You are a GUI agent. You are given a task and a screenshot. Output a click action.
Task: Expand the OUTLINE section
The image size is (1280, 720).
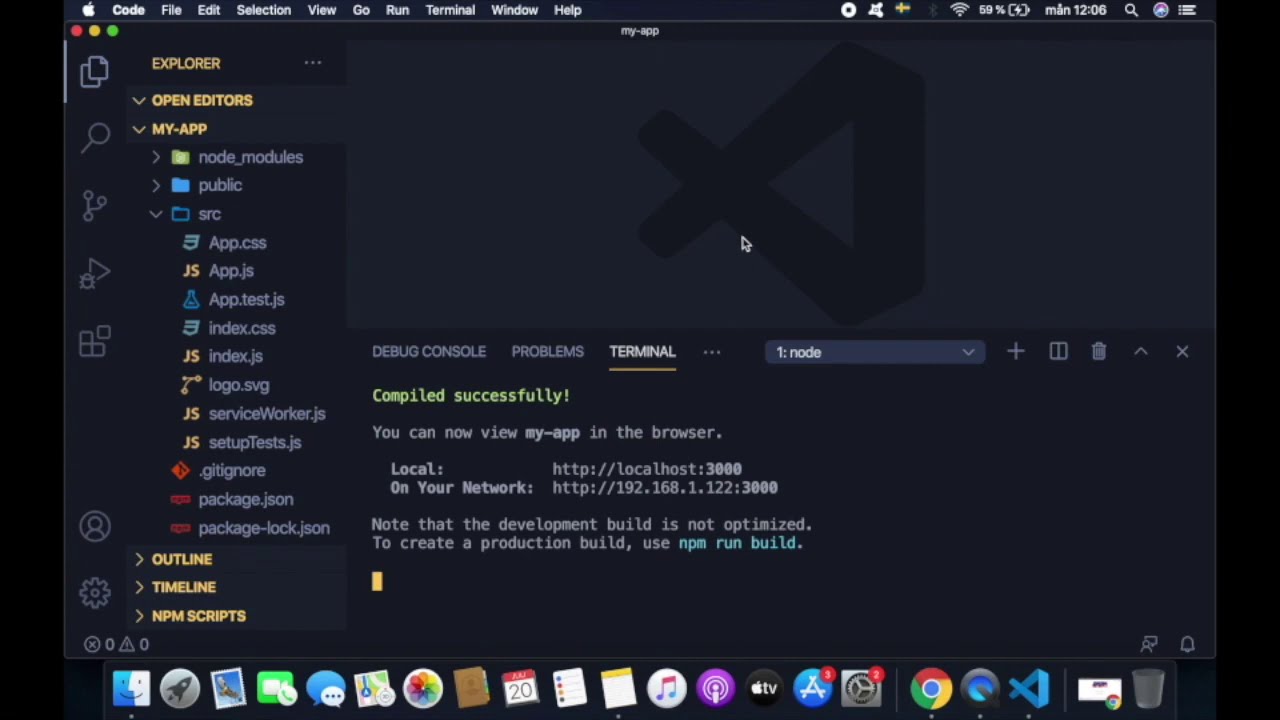pyautogui.click(x=236, y=559)
